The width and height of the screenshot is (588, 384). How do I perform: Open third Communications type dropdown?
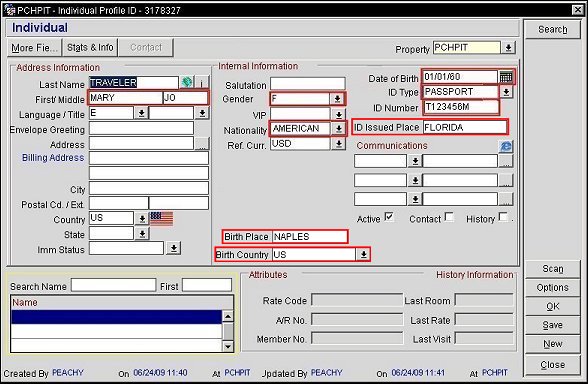[415, 199]
